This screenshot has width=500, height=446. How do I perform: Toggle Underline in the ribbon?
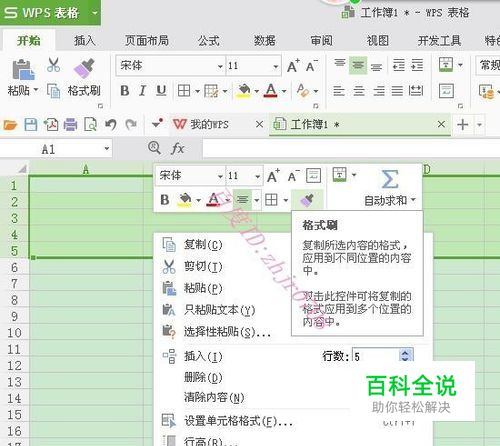pos(161,91)
